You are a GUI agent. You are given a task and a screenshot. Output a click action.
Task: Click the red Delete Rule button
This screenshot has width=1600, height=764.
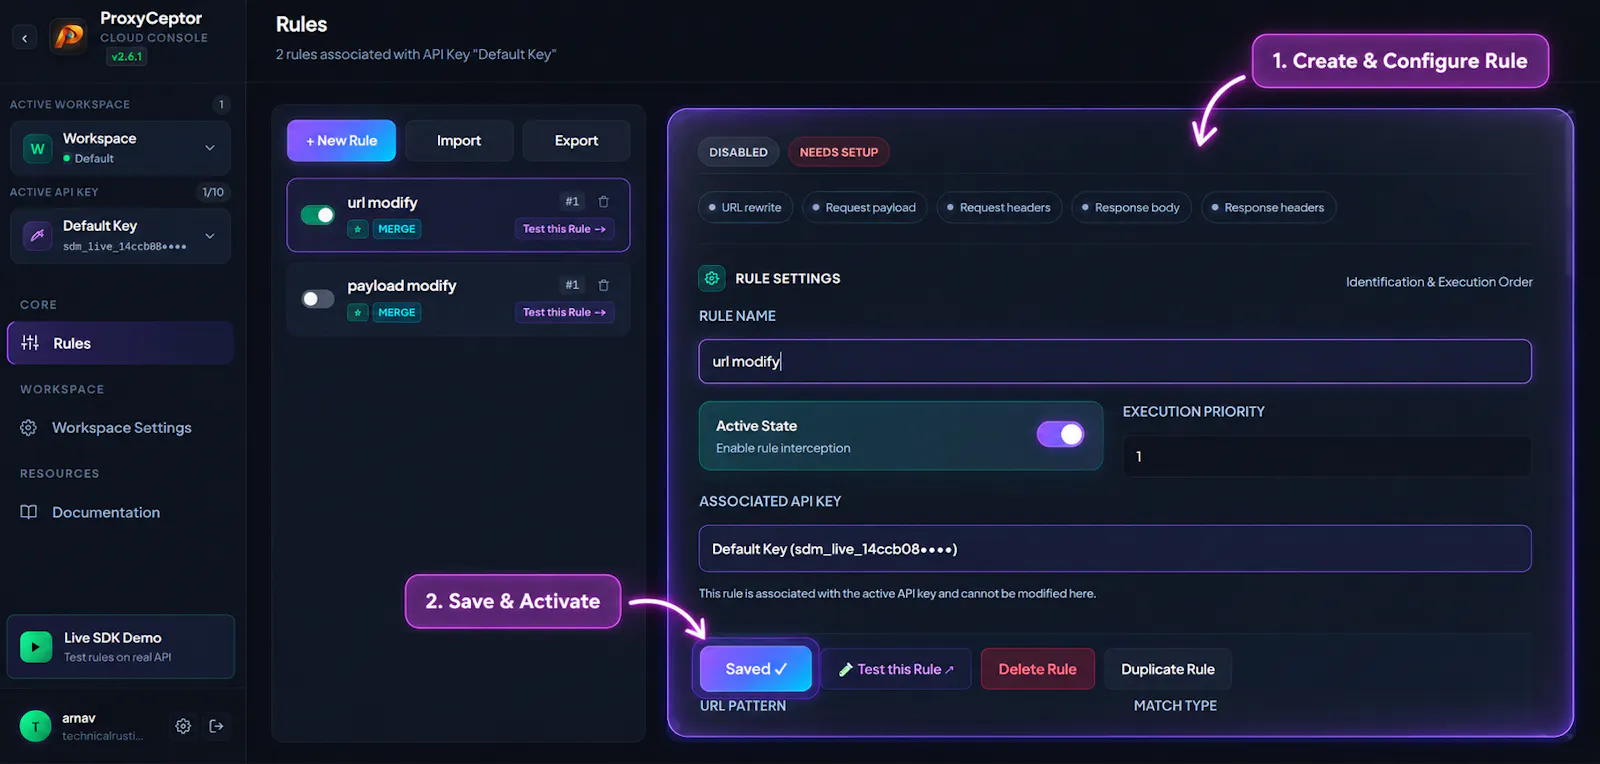point(1037,669)
